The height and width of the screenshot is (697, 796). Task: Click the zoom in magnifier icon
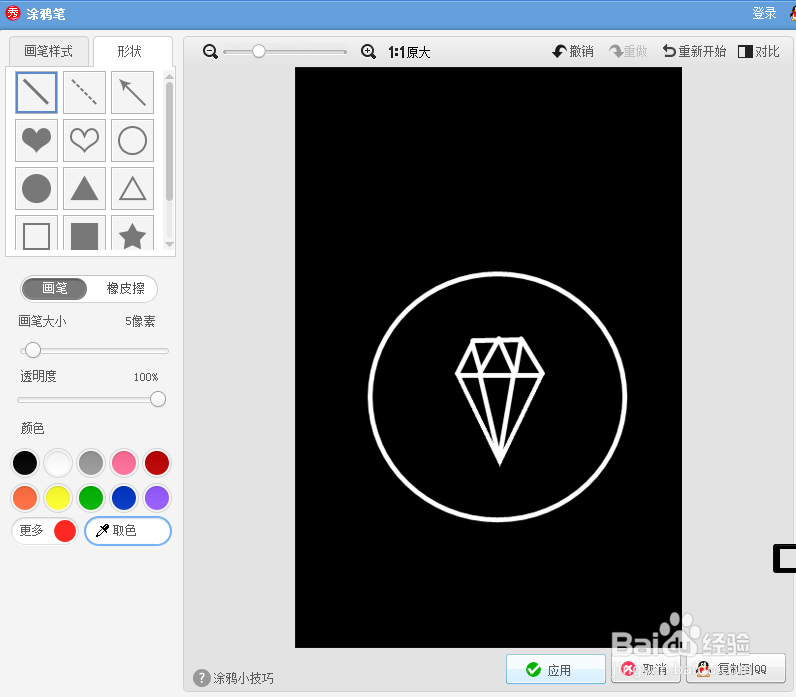pyautogui.click(x=368, y=52)
